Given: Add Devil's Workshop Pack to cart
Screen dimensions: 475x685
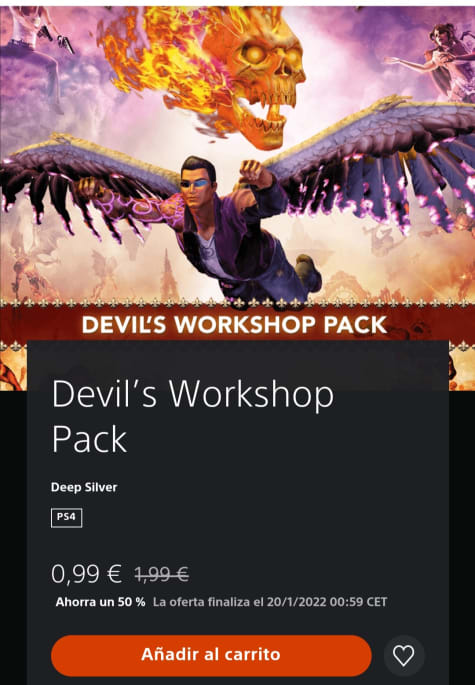Looking at the screenshot, I should (x=211, y=655).
